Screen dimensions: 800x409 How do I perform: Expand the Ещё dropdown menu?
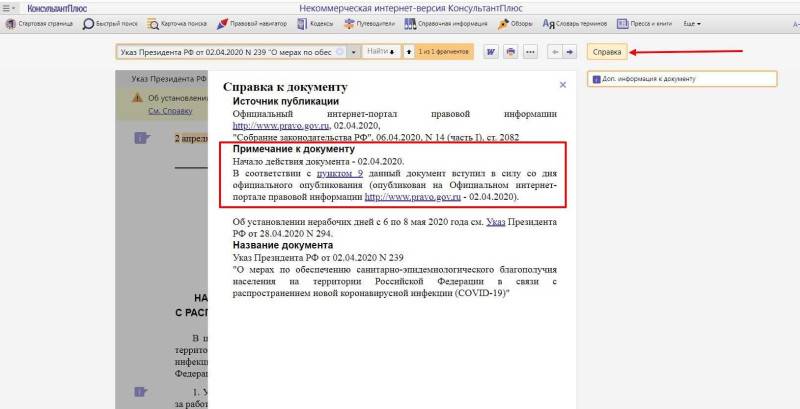point(691,24)
